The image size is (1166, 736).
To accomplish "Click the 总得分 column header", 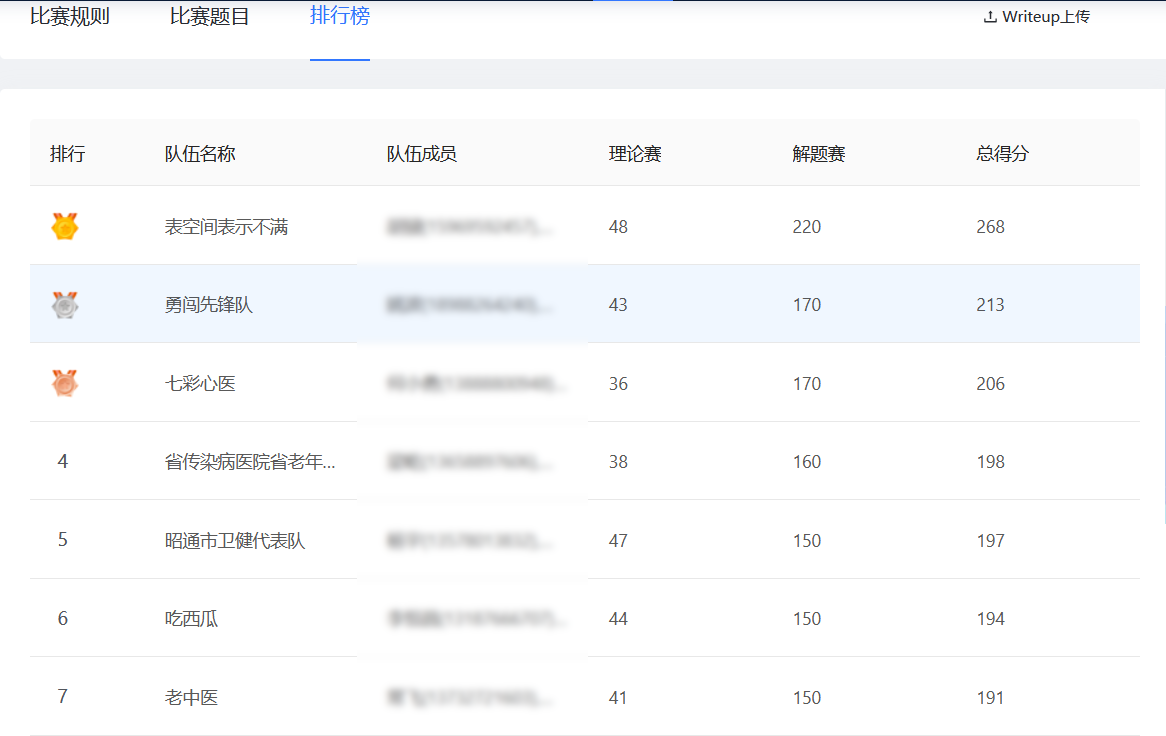I will tap(1002, 154).
